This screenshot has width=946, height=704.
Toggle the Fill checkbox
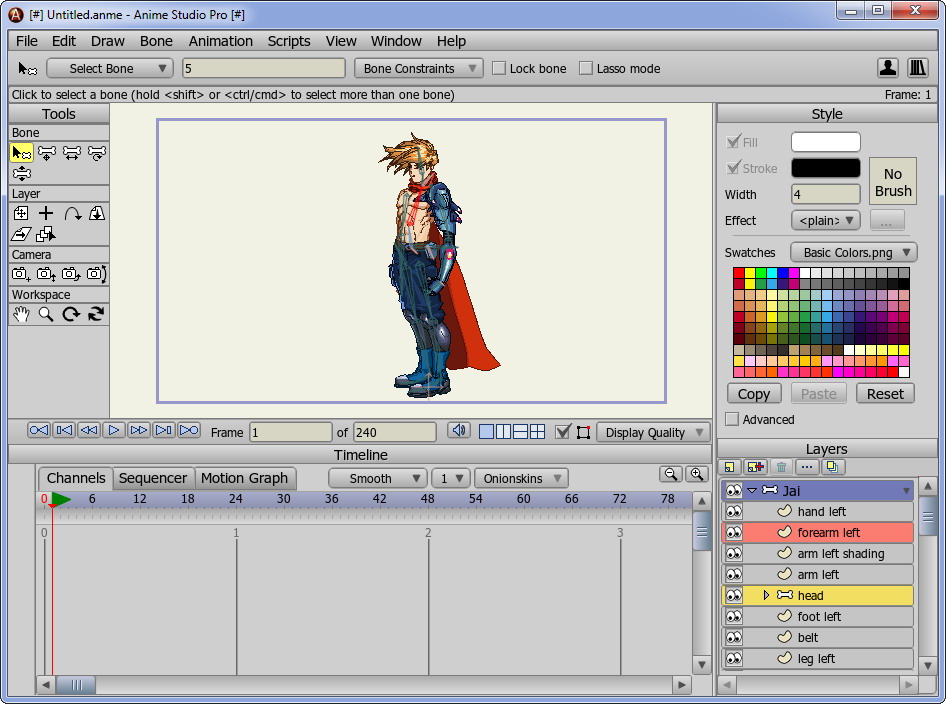pos(733,142)
